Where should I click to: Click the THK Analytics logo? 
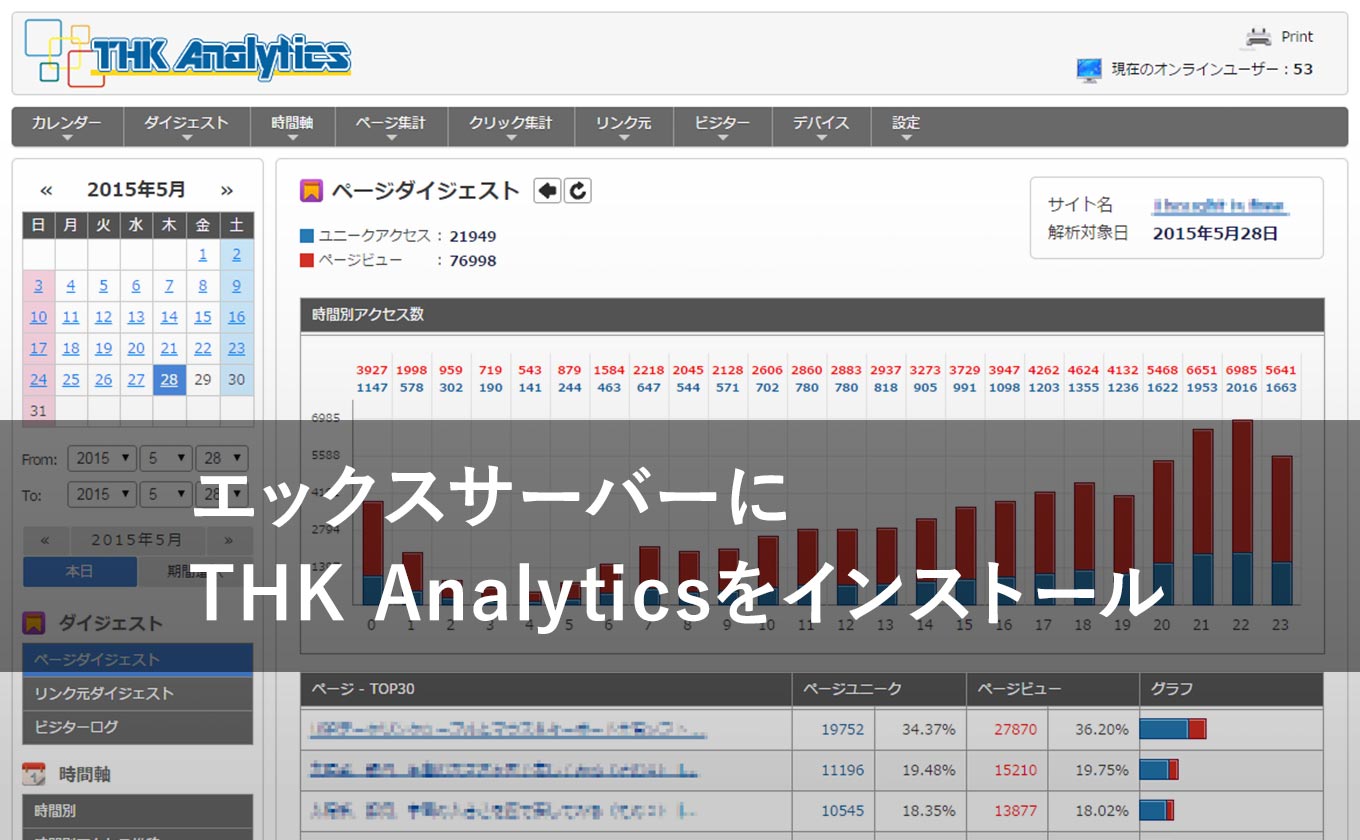pos(188,54)
